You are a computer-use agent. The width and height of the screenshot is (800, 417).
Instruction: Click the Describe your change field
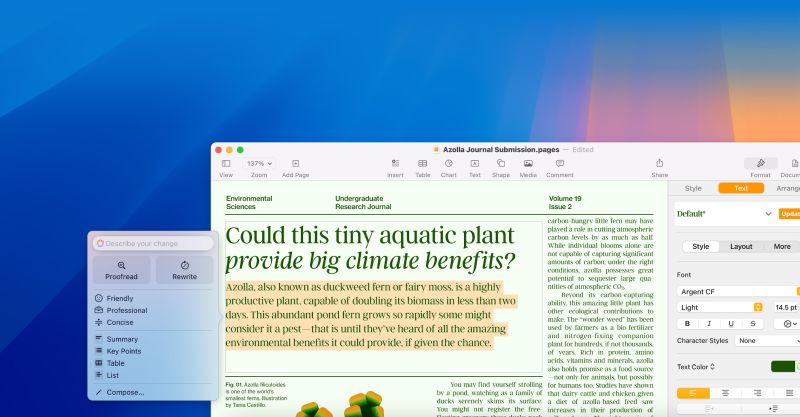point(153,243)
